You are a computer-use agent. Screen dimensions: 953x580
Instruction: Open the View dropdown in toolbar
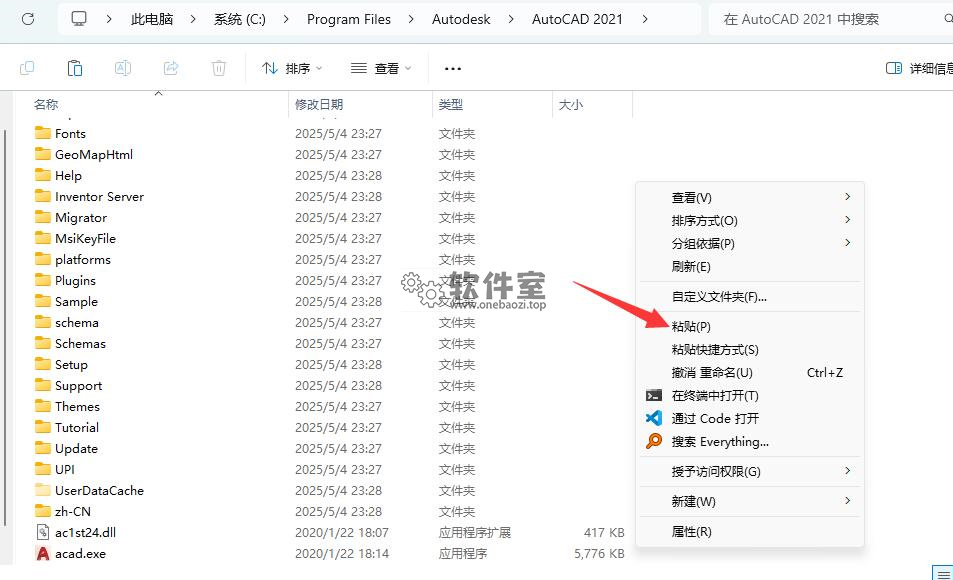pyautogui.click(x=382, y=69)
